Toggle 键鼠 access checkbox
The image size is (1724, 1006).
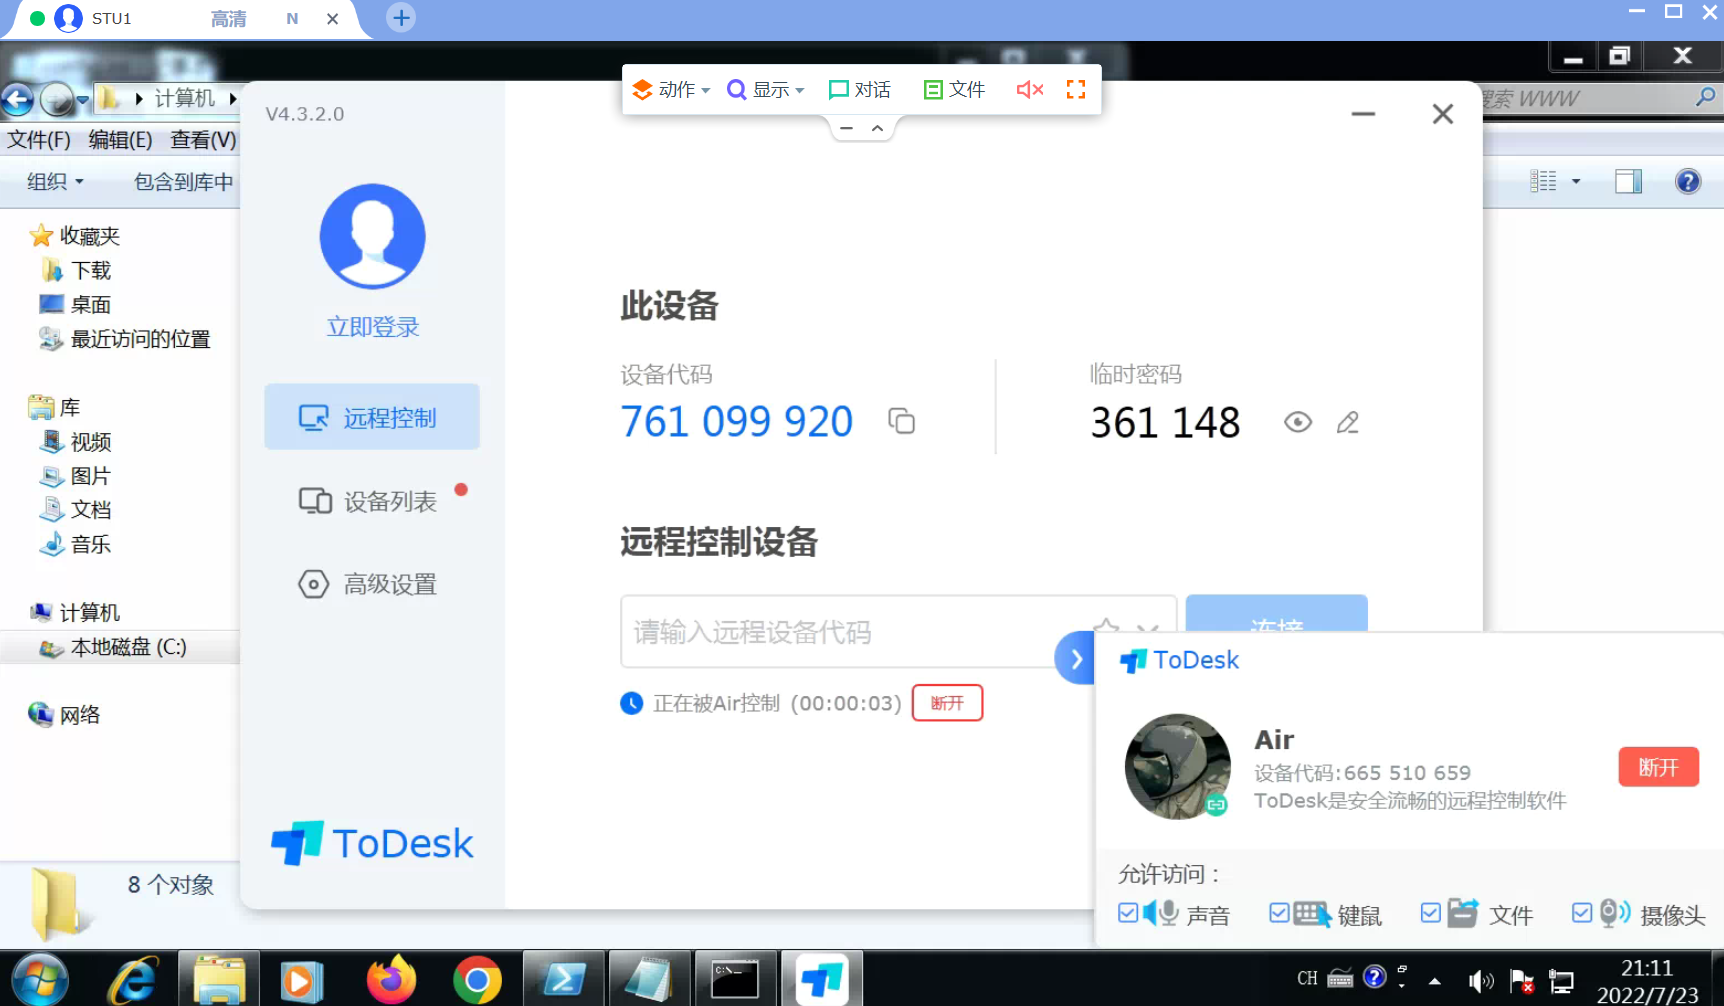1279,913
